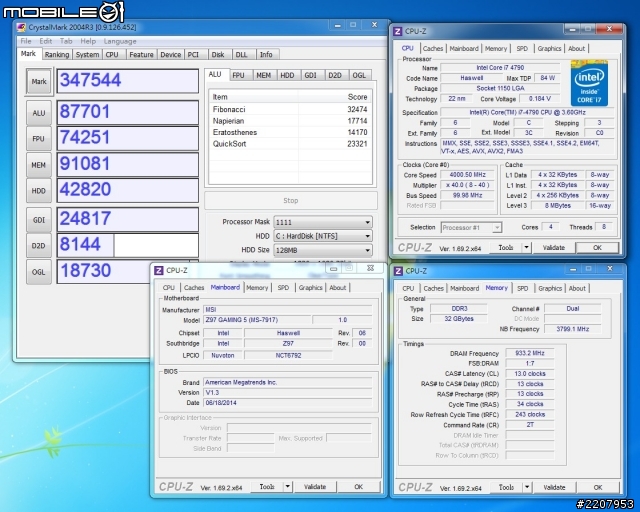Click the CPU-Z icon in the Mainboard window title
This screenshot has height=512, width=640.
[159, 270]
